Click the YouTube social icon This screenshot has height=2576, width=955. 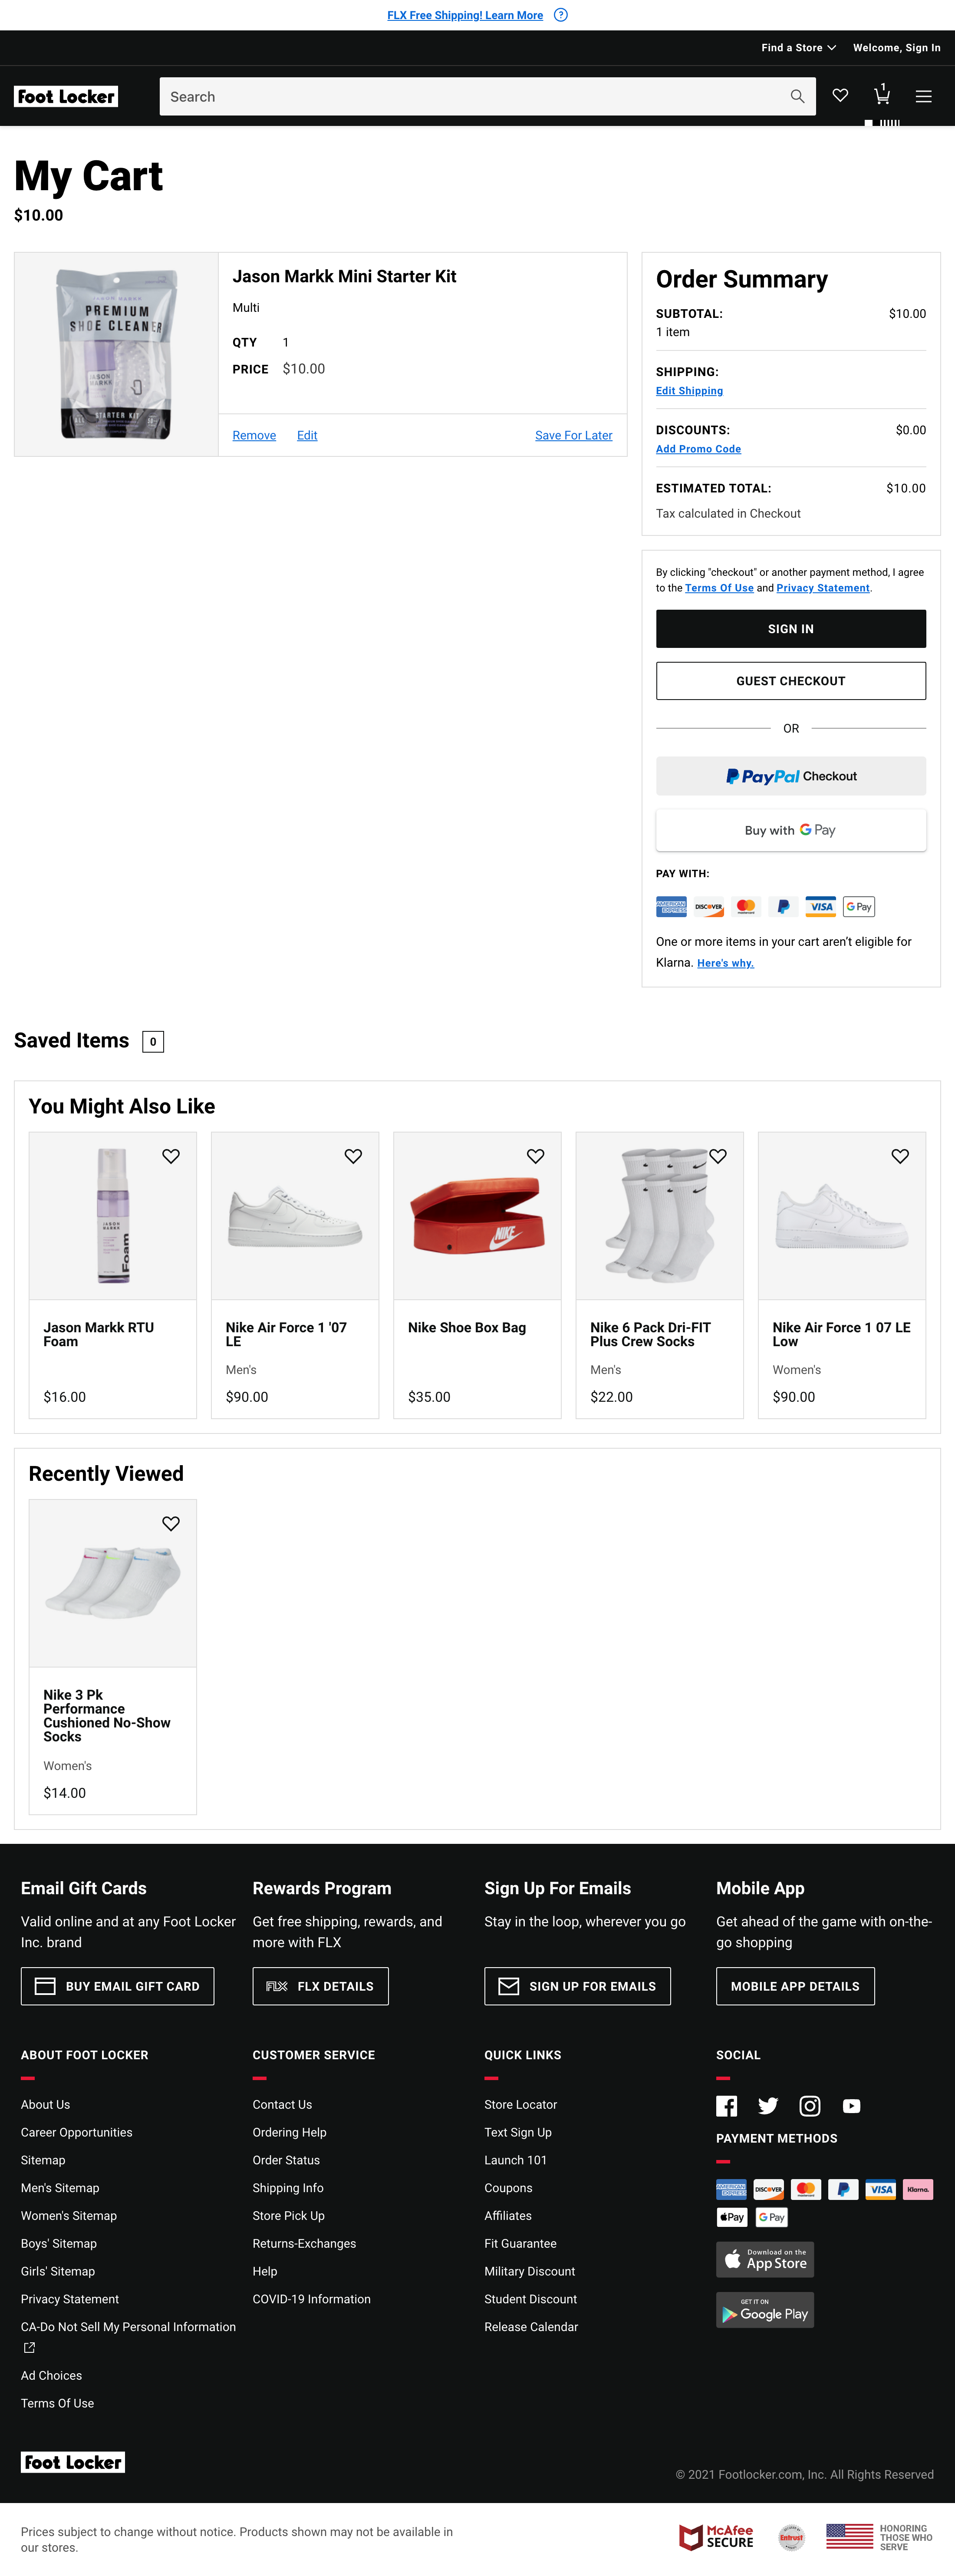[x=852, y=2106]
